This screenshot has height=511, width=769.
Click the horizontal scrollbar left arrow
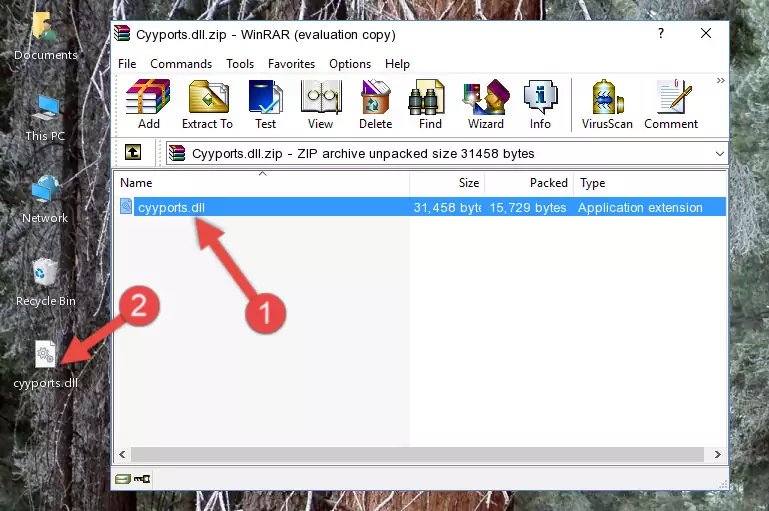tap(122, 455)
